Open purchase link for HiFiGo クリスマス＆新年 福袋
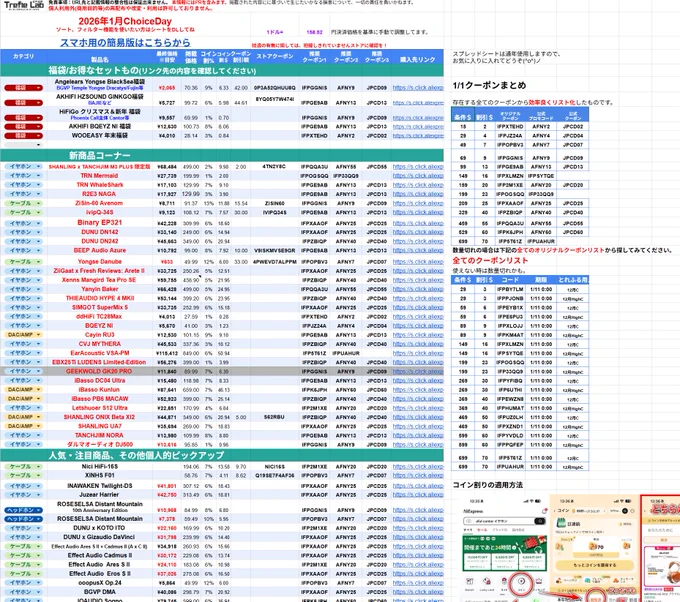This screenshot has width=680, height=602. tap(418, 118)
